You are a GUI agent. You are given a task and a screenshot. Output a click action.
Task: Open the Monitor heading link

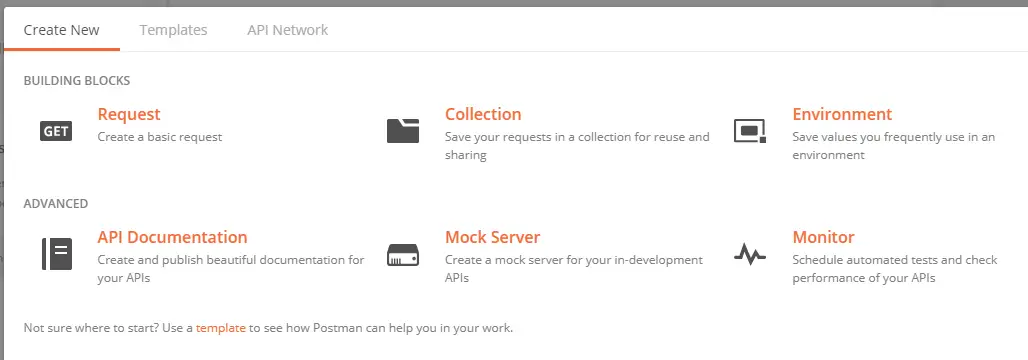point(823,237)
